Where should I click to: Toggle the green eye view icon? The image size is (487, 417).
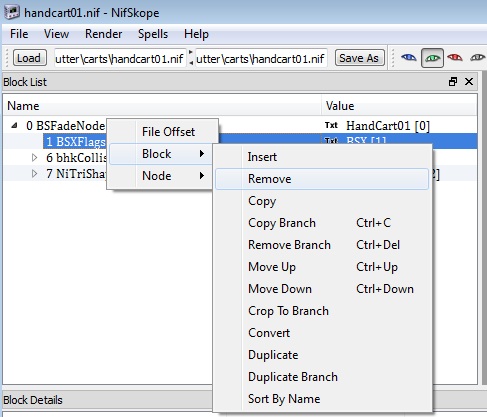[x=432, y=58]
